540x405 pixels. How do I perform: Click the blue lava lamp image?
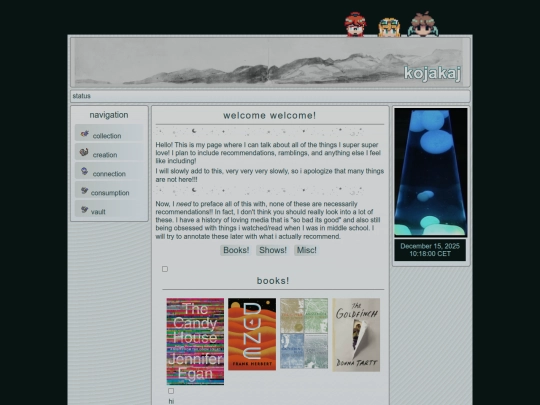coord(431,172)
